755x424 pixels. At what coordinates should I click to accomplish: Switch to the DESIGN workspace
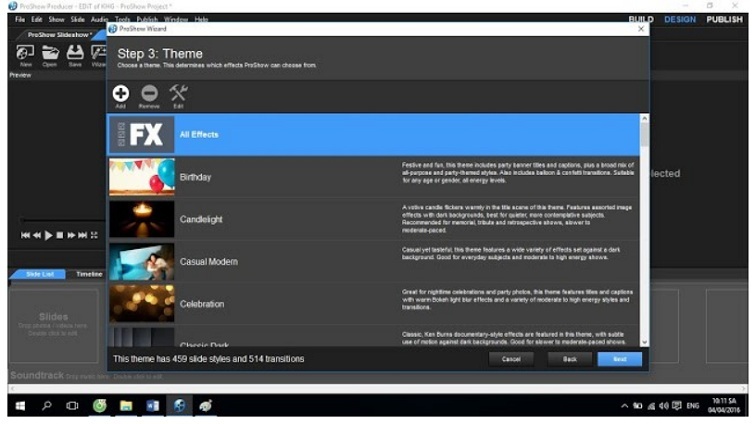[x=680, y=20]
